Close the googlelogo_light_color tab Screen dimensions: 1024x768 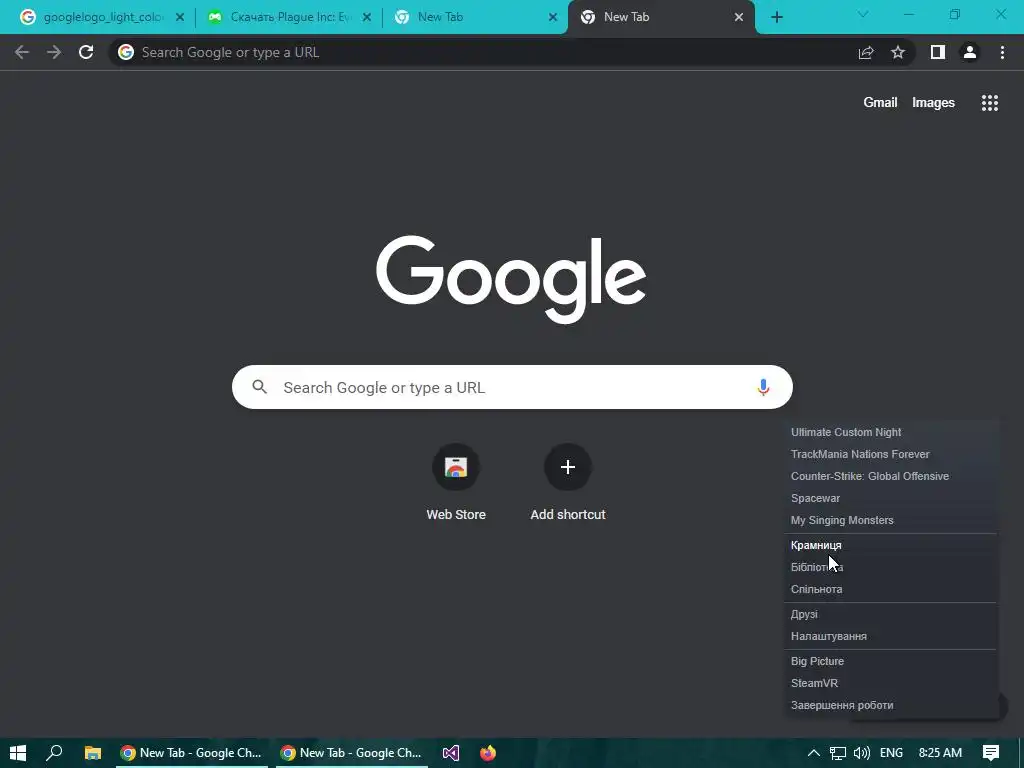tap(180, 17)
